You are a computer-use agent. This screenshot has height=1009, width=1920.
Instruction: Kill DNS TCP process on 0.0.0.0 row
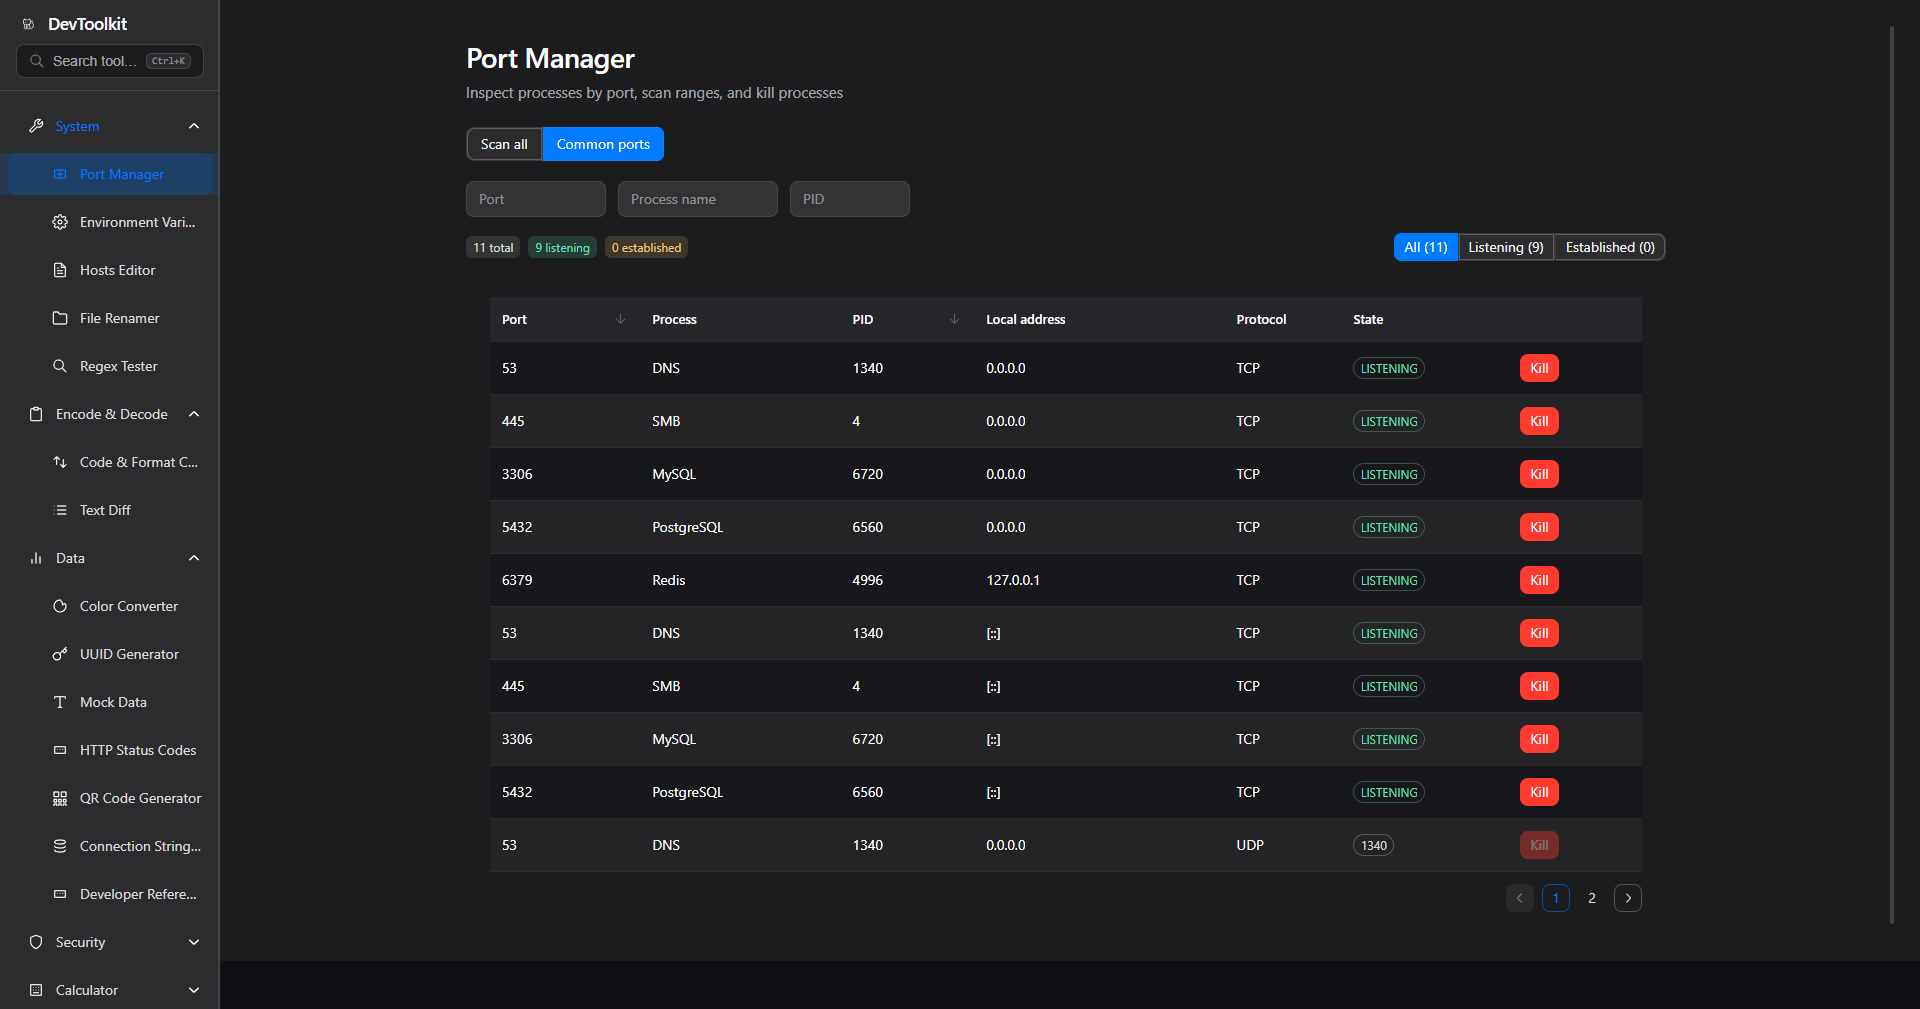(x=1539, y=368)
